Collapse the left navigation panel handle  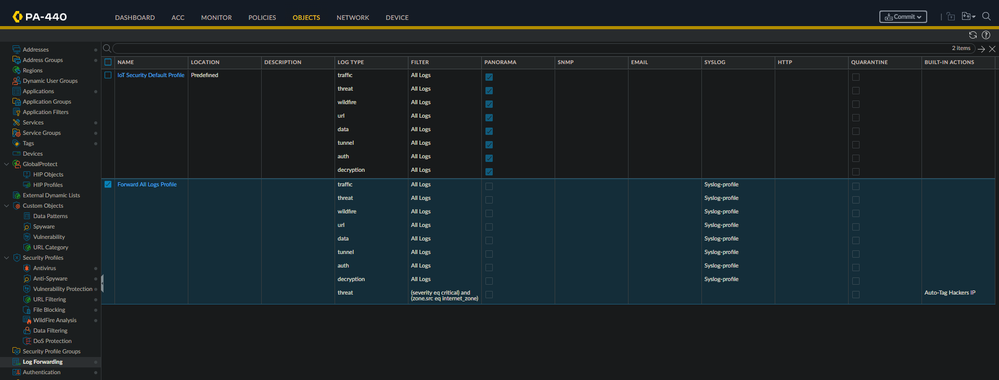coord(102,284)
